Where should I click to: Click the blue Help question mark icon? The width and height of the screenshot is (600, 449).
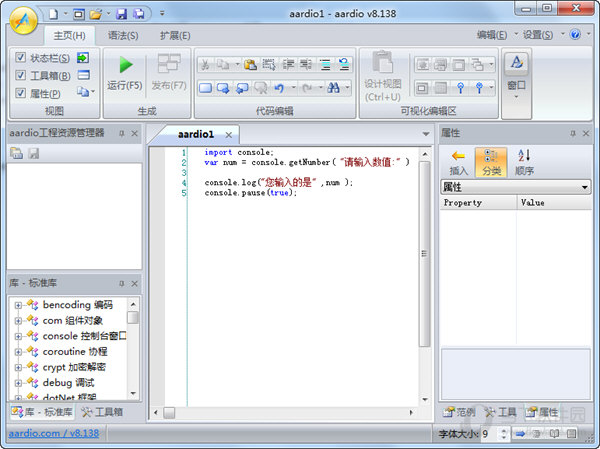point(575,34)
